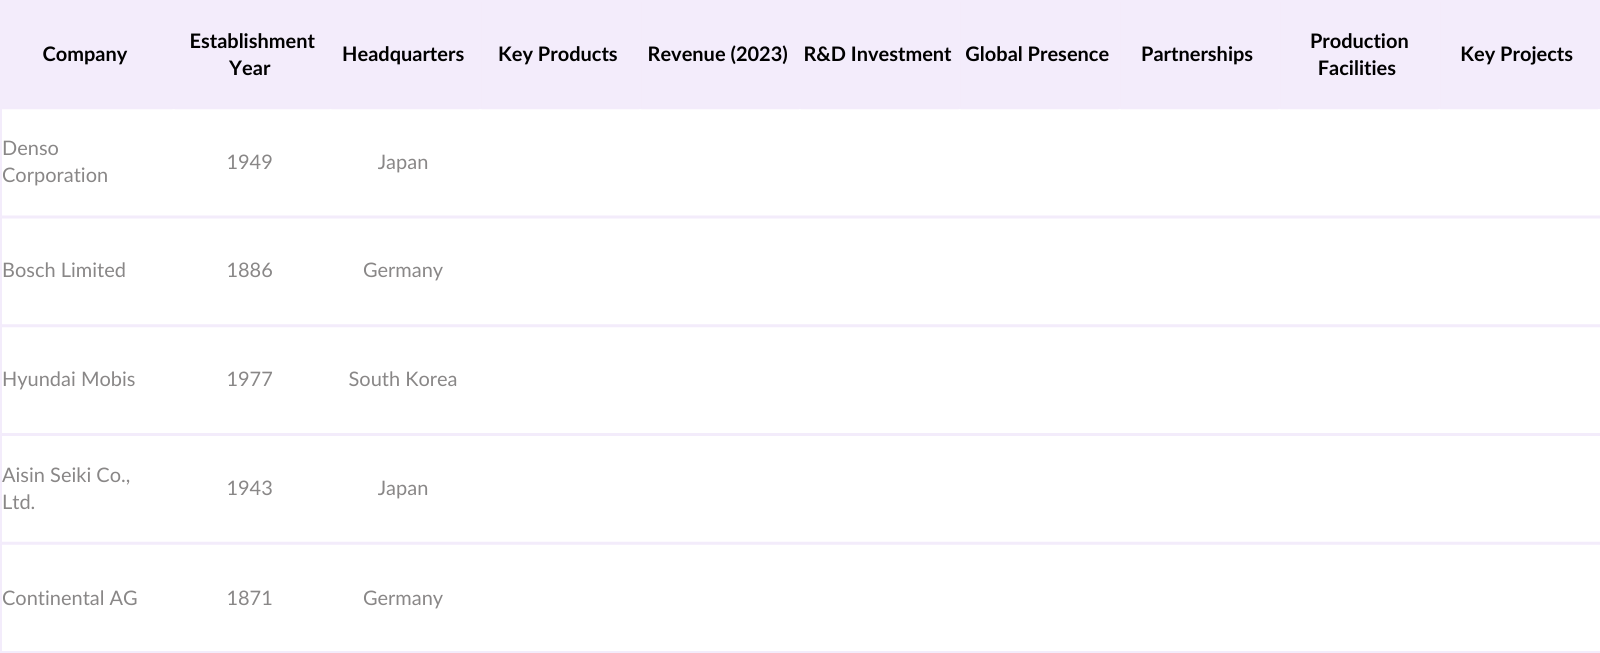Click establishment year 1943
This screenshot has width=1600, height=653.
[249, 488]
